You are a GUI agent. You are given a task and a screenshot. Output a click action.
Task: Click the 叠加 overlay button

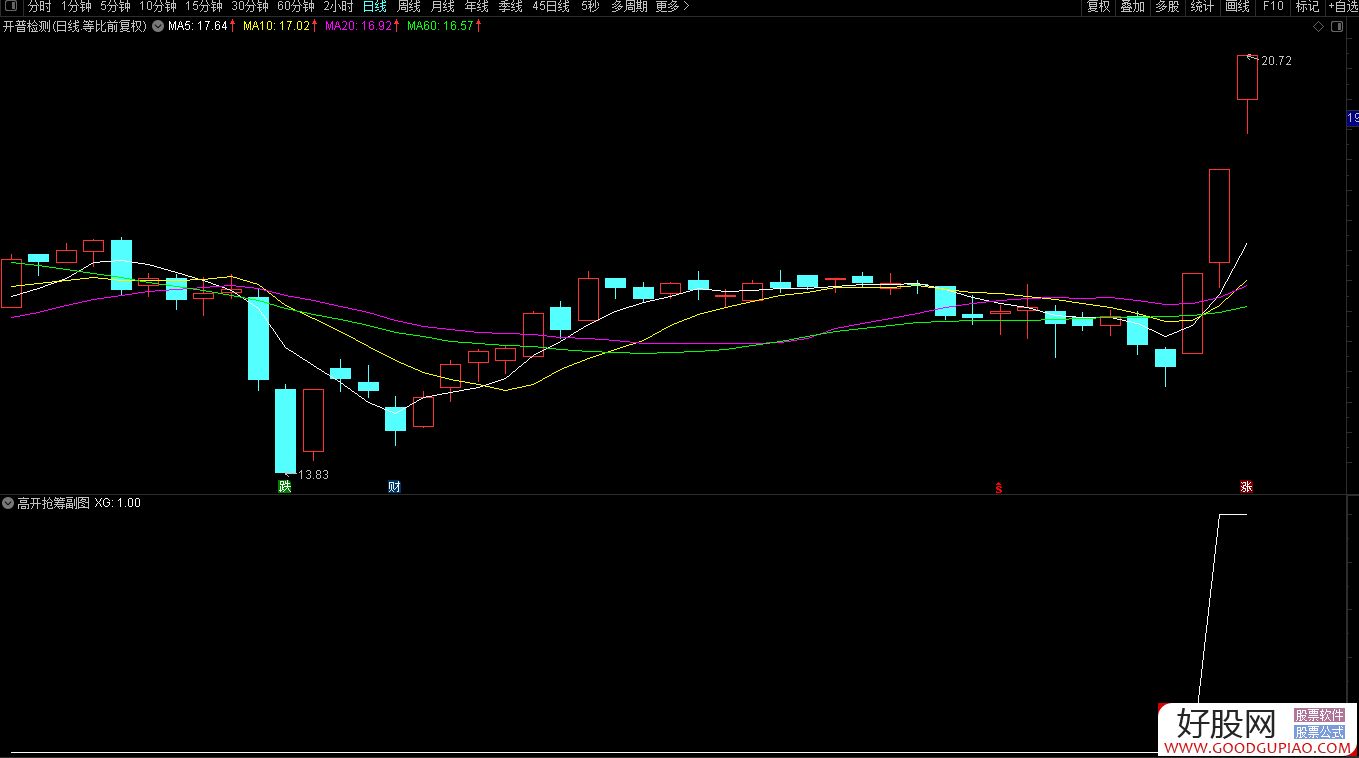(1132, 7)
